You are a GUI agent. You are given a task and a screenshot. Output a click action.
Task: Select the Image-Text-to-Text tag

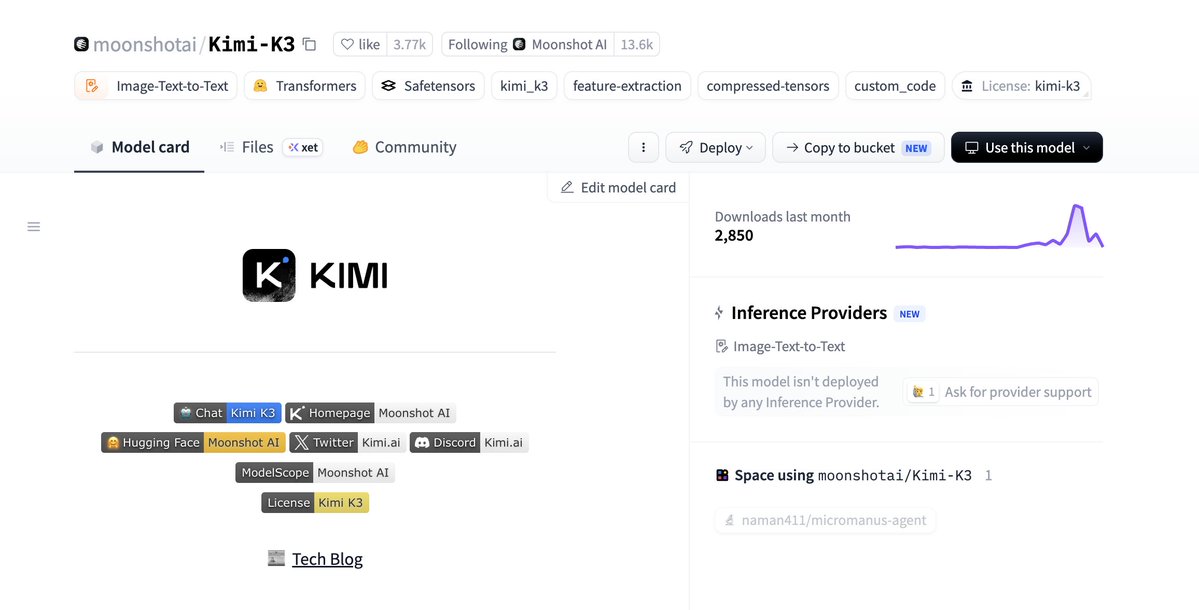156,86
